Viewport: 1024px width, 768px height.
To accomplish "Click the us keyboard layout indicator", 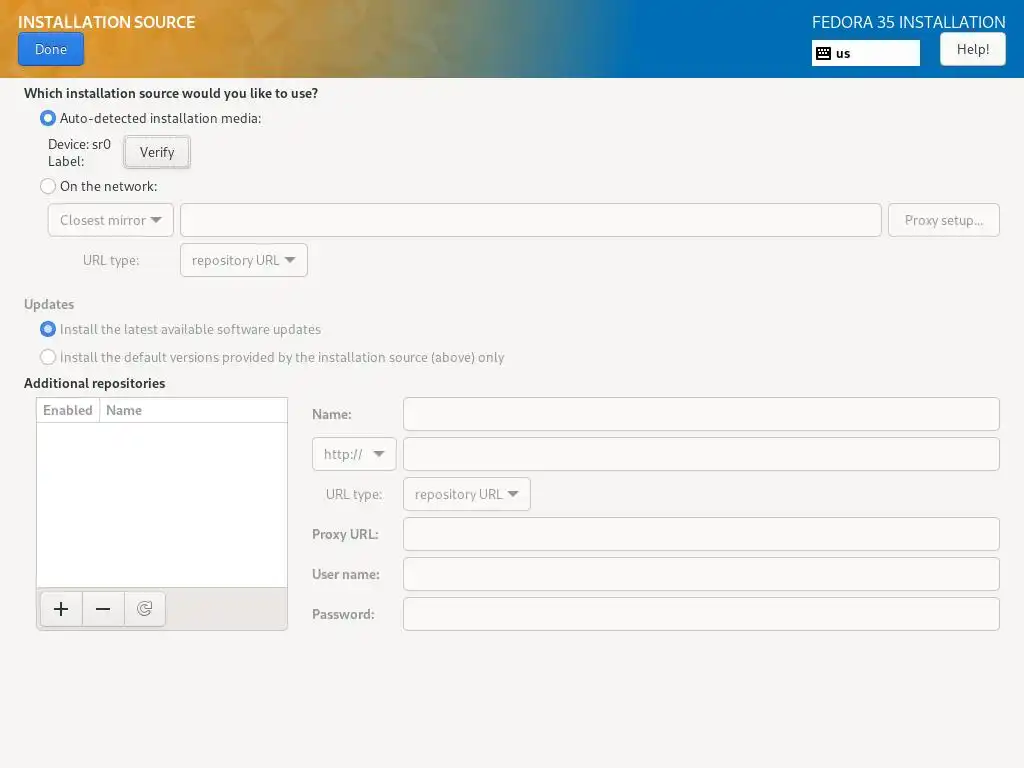I will pyautogui.click(x=866, y=54).
